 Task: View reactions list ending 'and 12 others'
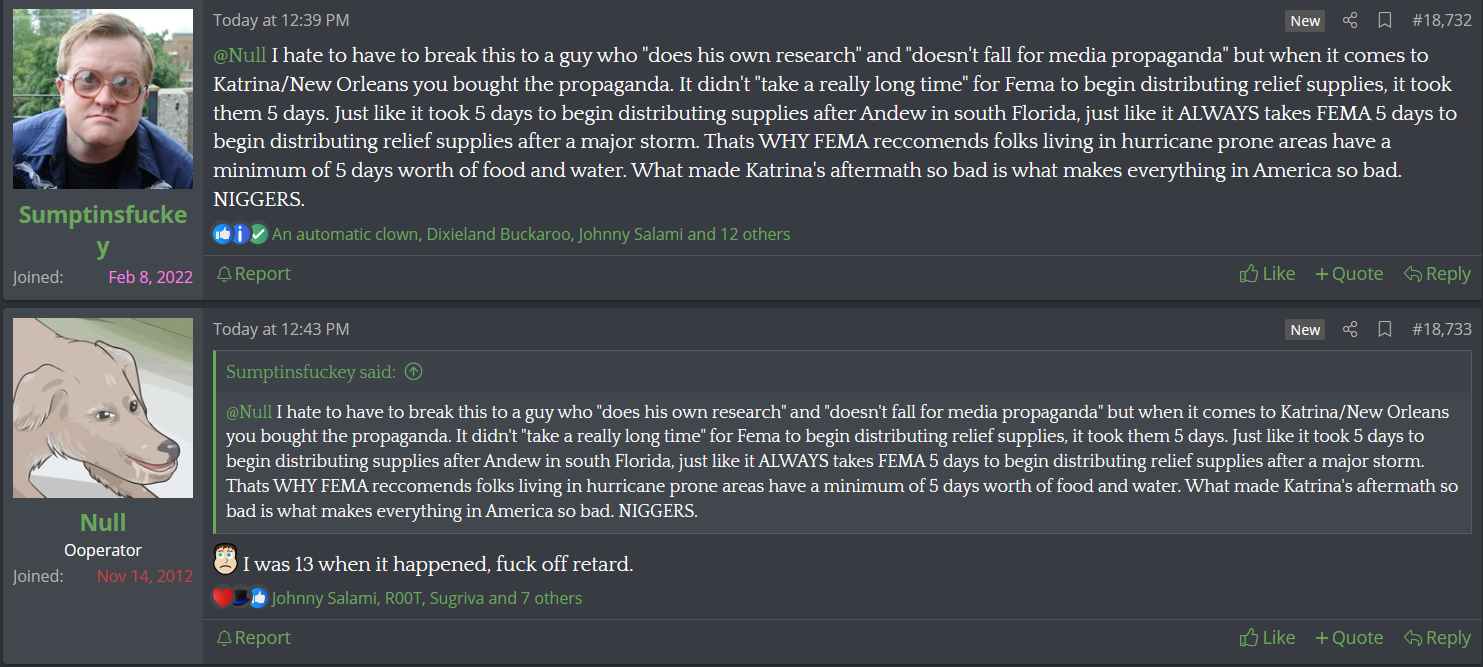(530, 235)
